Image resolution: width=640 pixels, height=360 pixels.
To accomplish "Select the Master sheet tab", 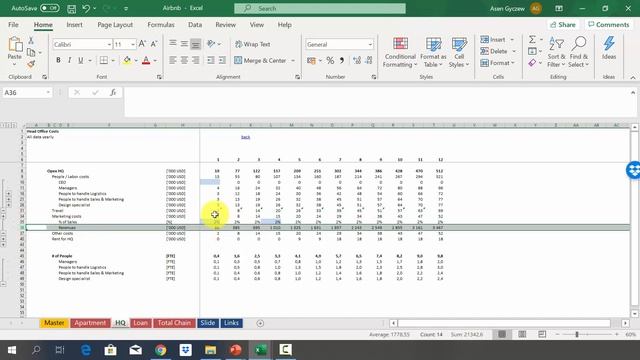I will (54, 323).
